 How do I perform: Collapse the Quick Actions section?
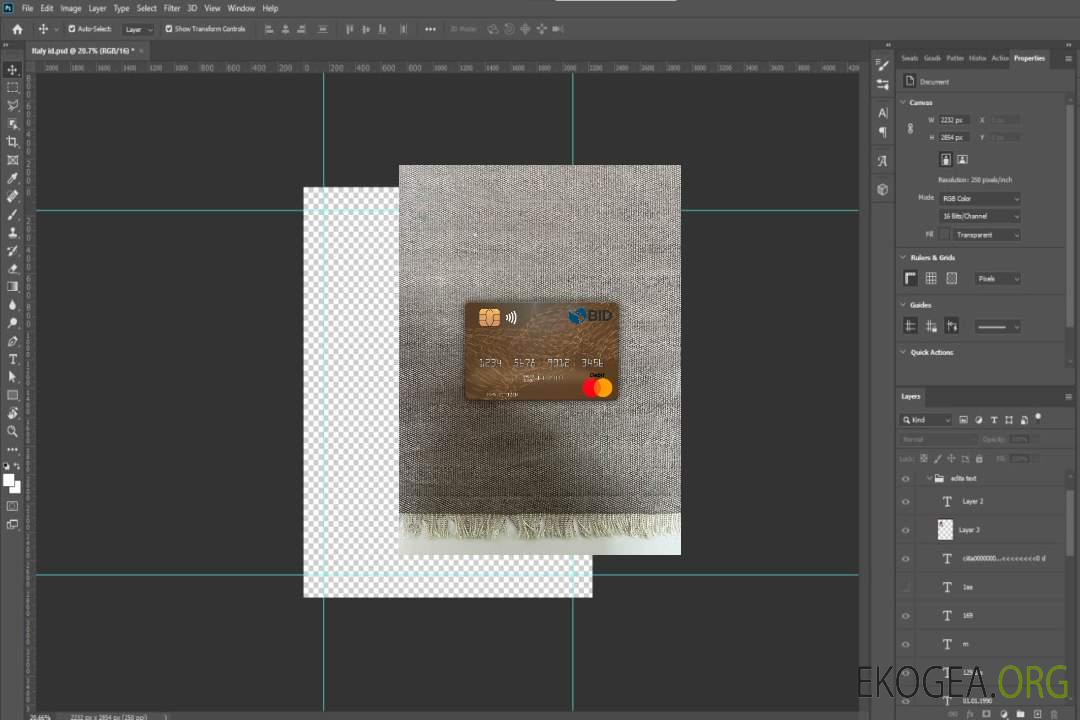tap(903, 352)
